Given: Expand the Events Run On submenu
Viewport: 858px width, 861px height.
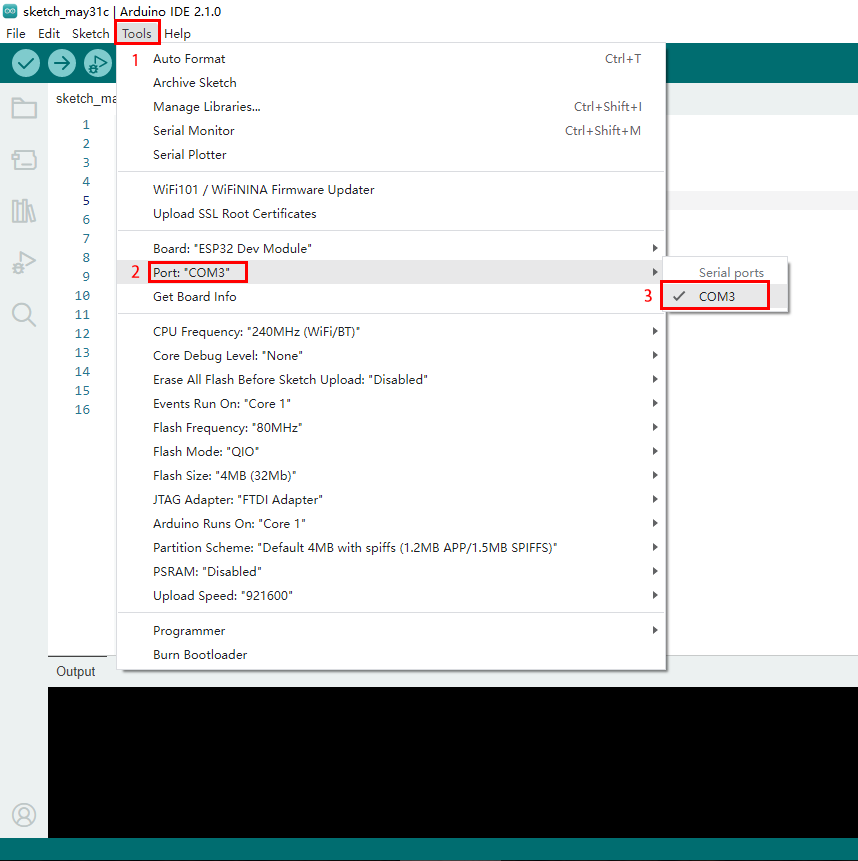Looking at the screenshot, I should click(x=391, y=404).
